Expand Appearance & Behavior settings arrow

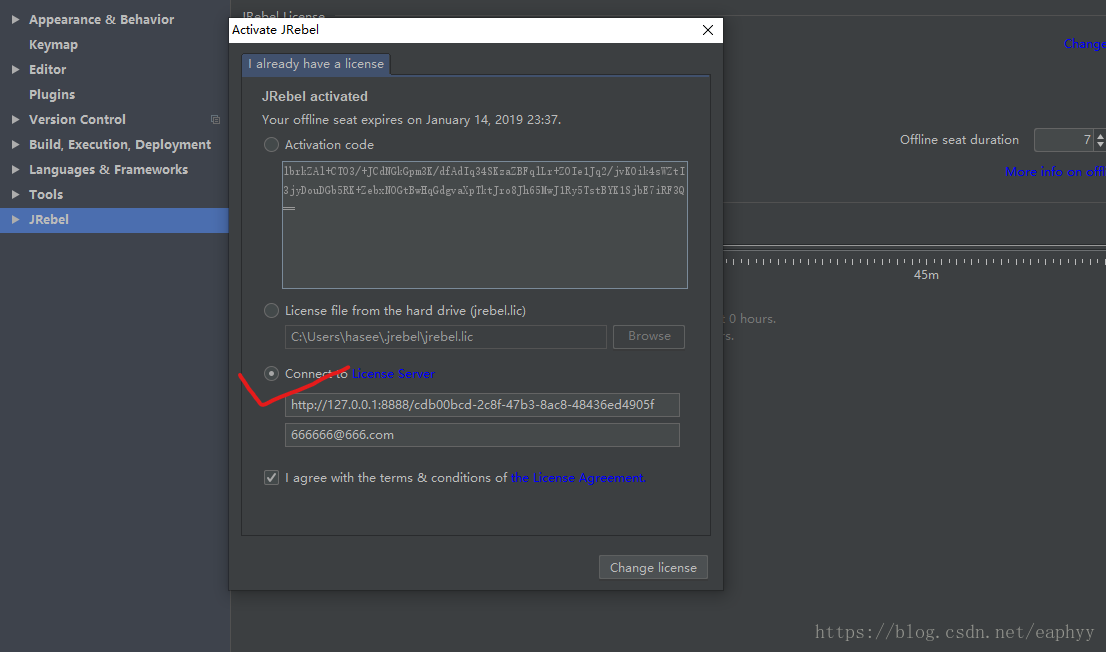pos(15,20)
